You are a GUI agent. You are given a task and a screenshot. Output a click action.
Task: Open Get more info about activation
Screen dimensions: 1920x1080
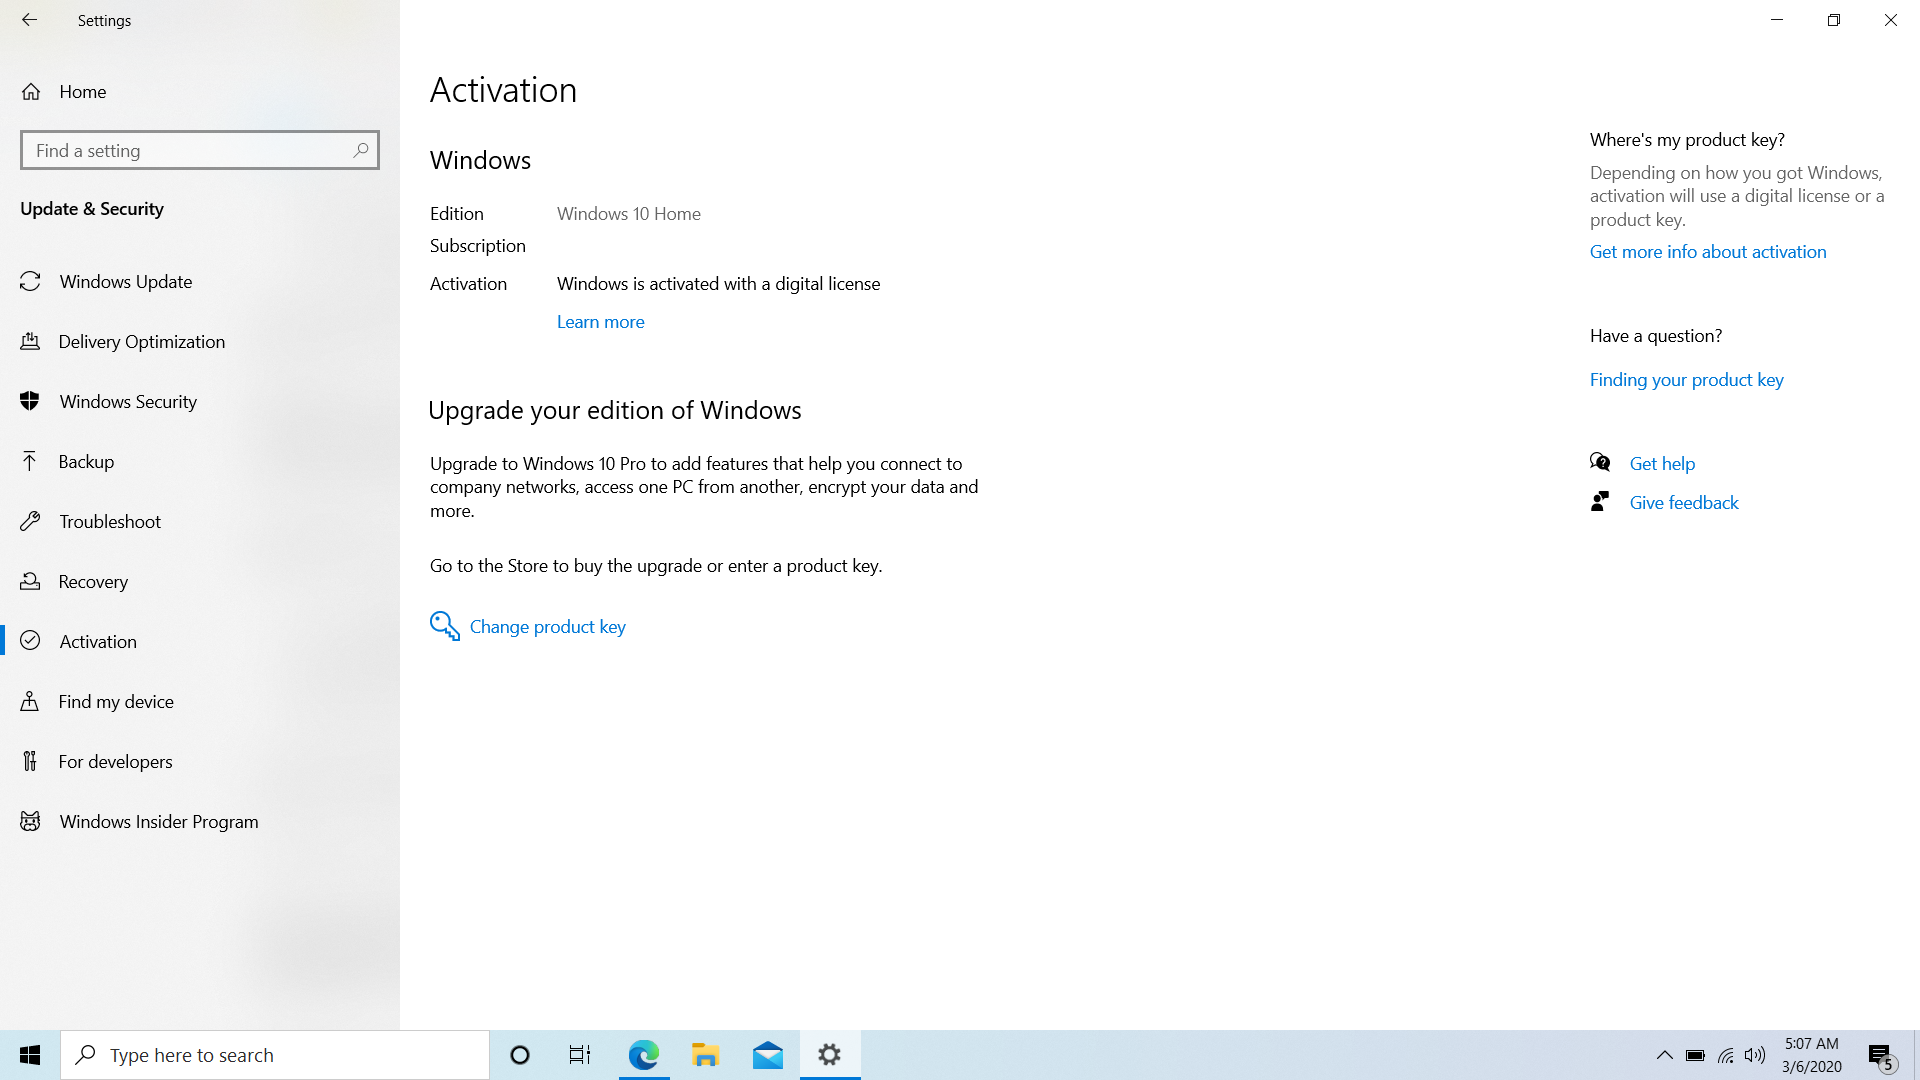[1708, 252]
